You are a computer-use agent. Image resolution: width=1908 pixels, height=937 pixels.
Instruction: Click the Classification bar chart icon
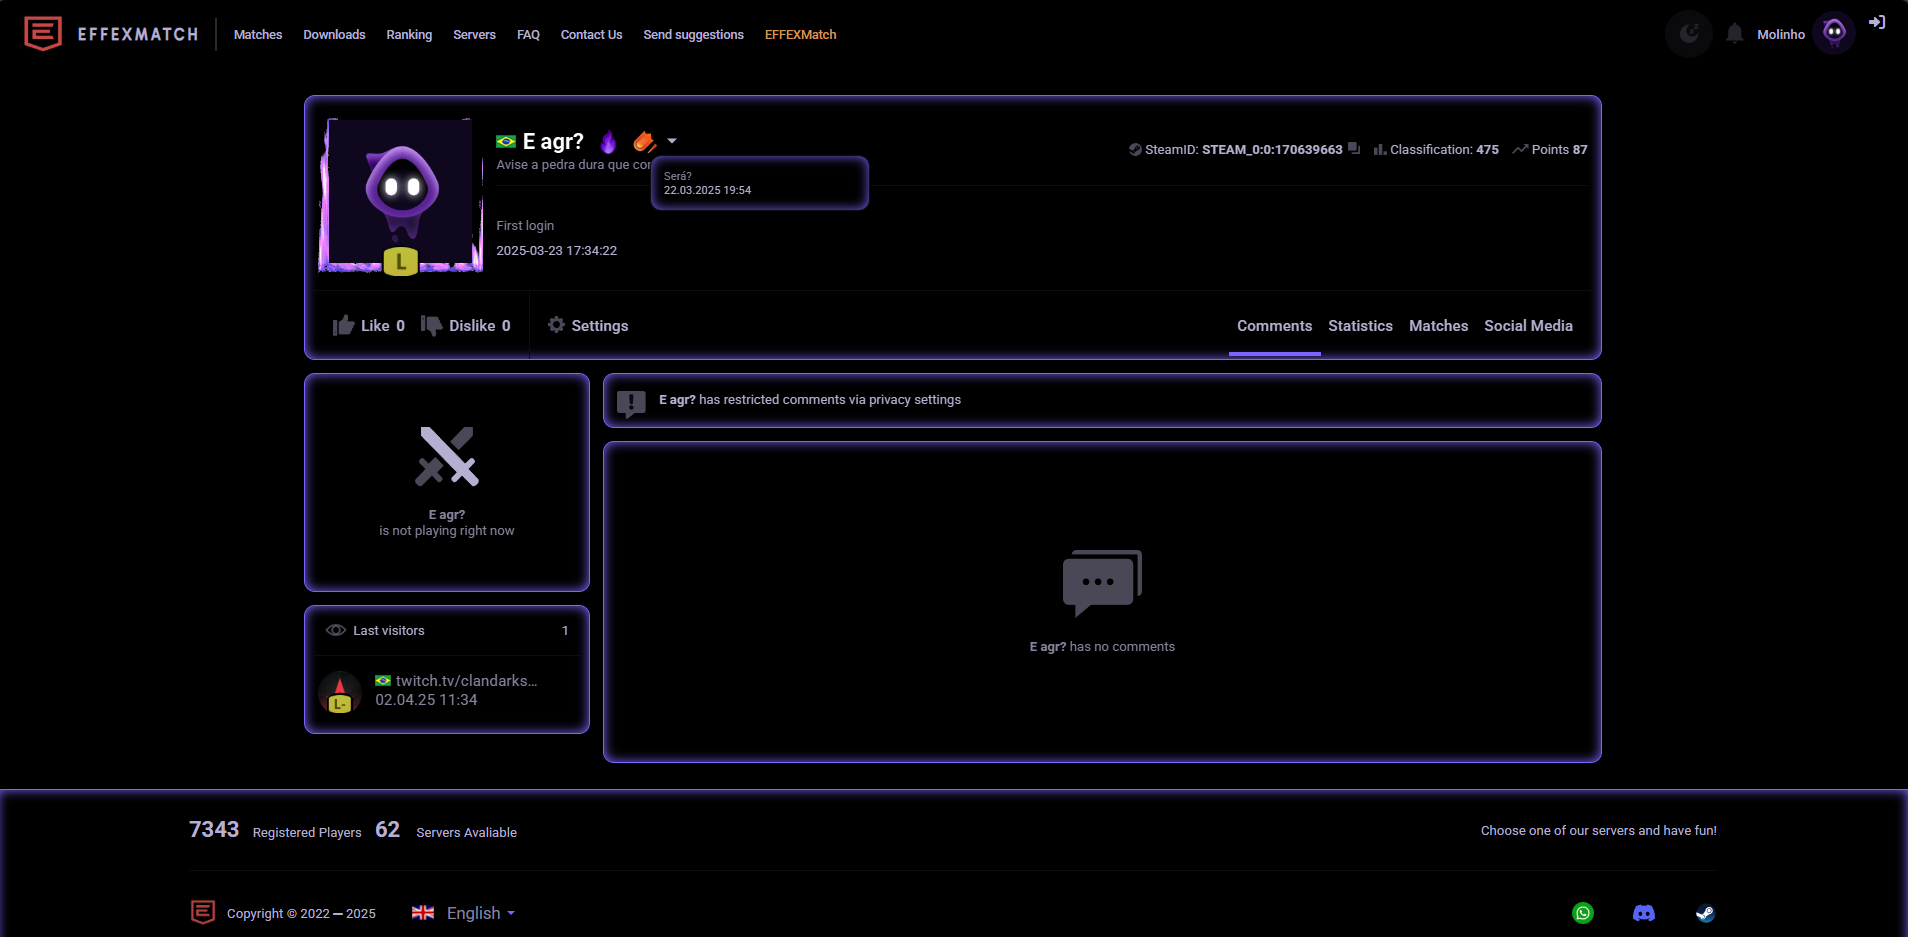(1380, 149)
